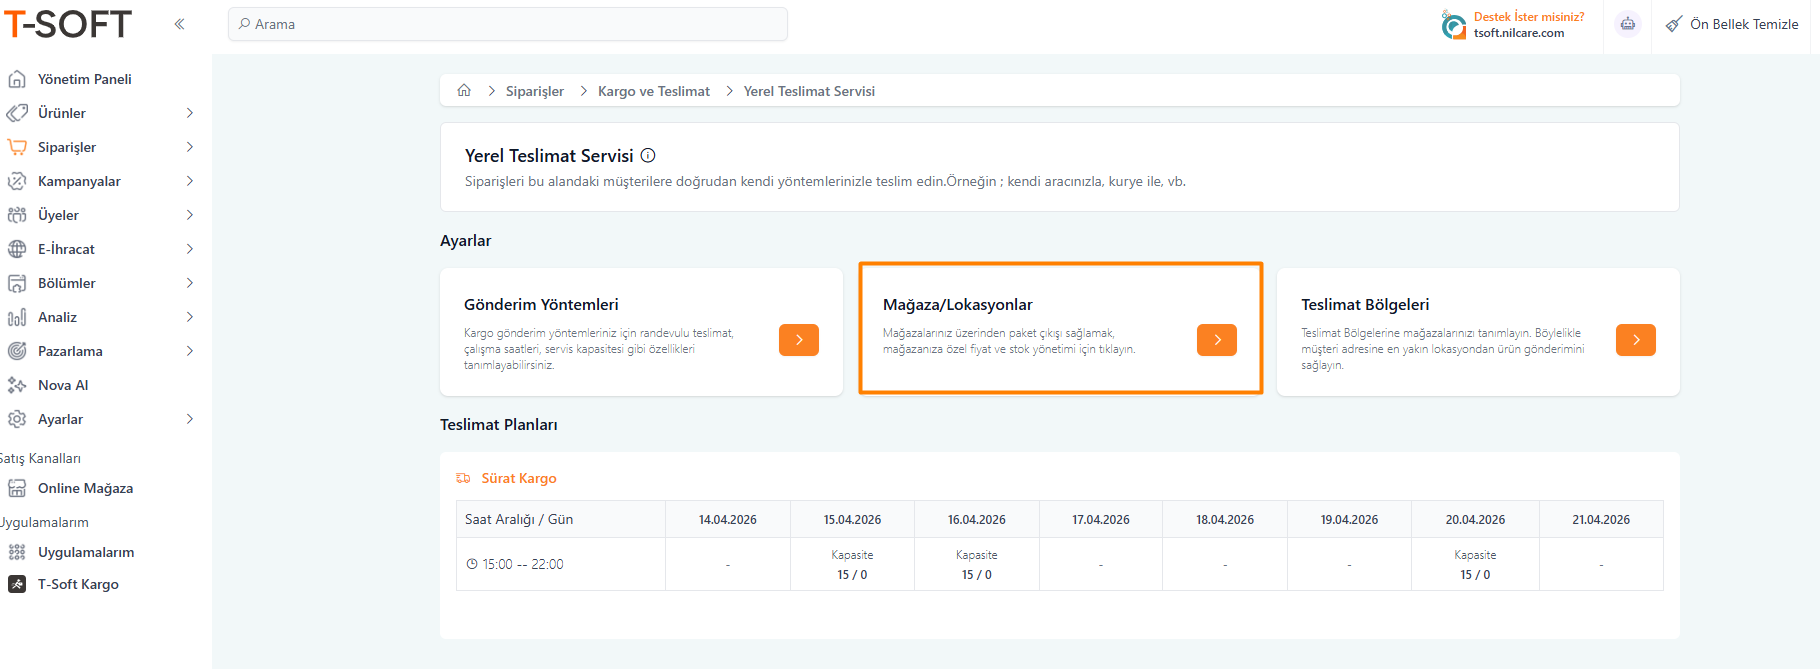Open Yönetim Paneli from sidebar
Screen dimensions: 1820x669
[x=85, y=79]
